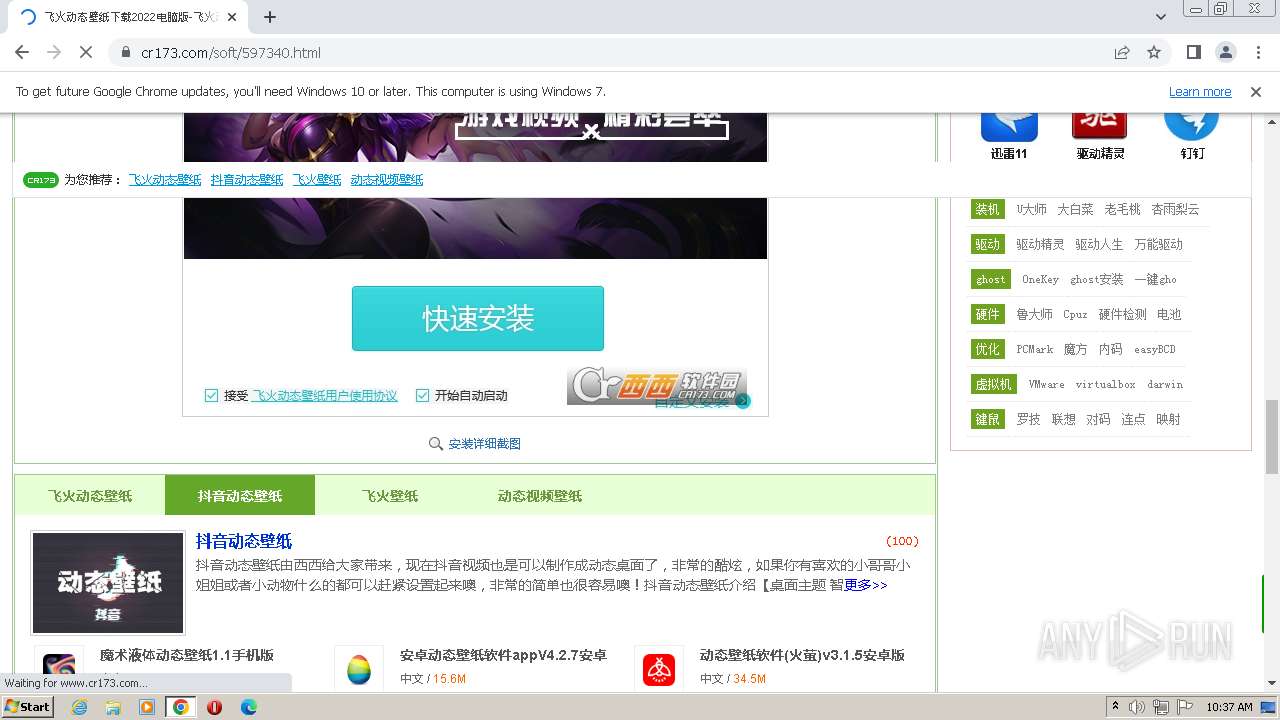
Task: Open the Opera taskbar icon
Action: pos(214,707)
